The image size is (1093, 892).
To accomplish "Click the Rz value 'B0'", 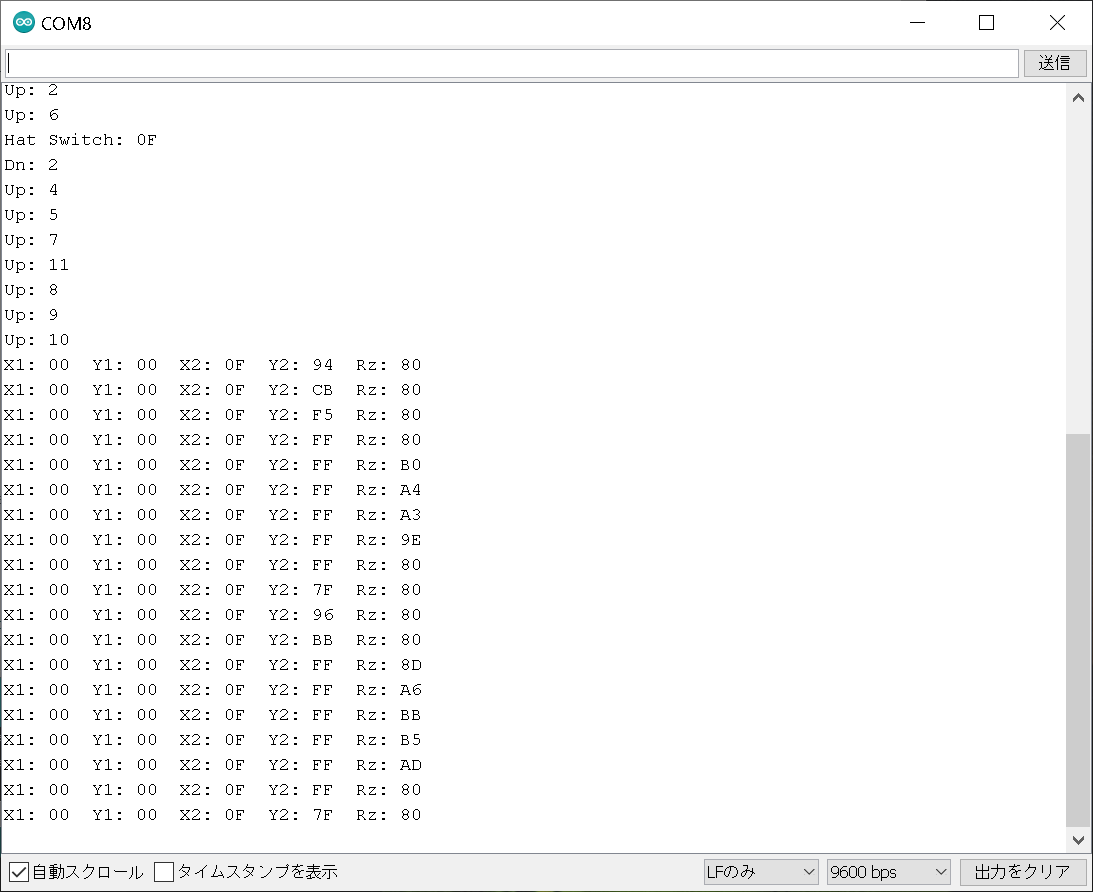I will (x=411, y=465).
